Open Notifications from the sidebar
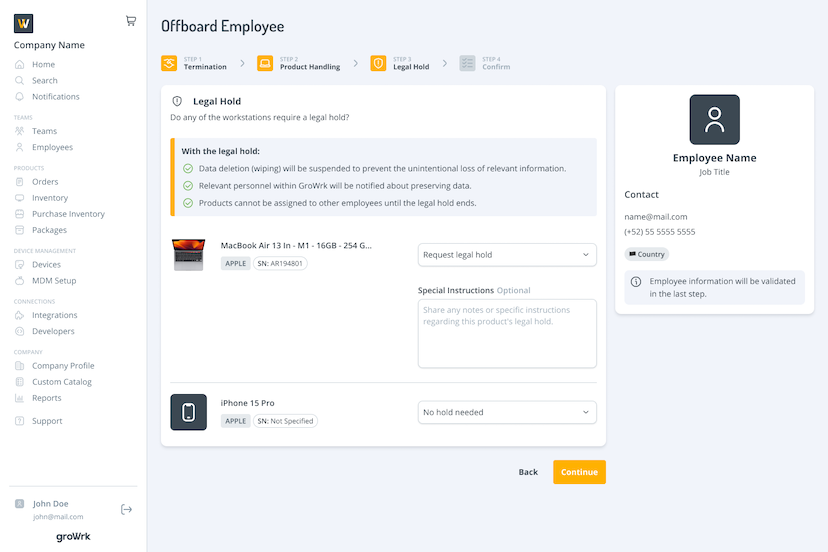This screenshot has height=552, width=828. 55,97
